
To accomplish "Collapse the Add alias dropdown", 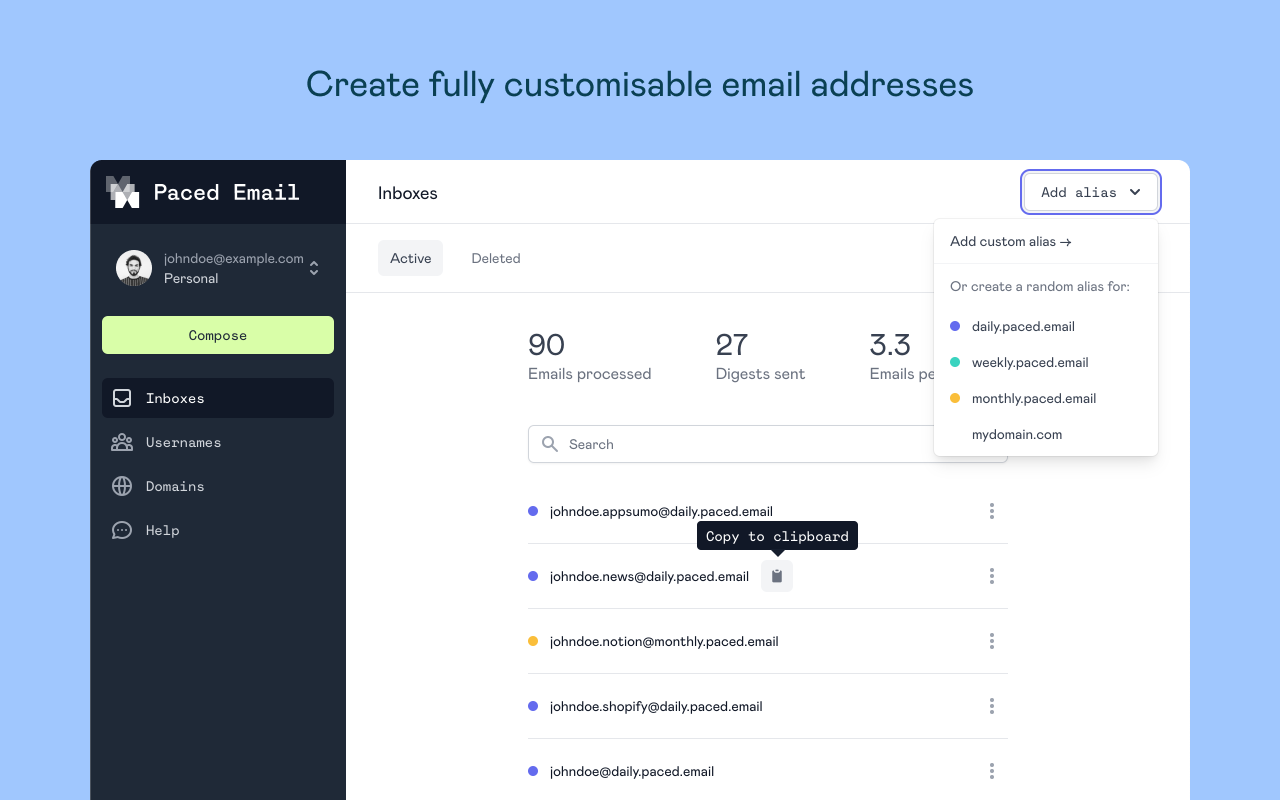I will (1090, 192).
